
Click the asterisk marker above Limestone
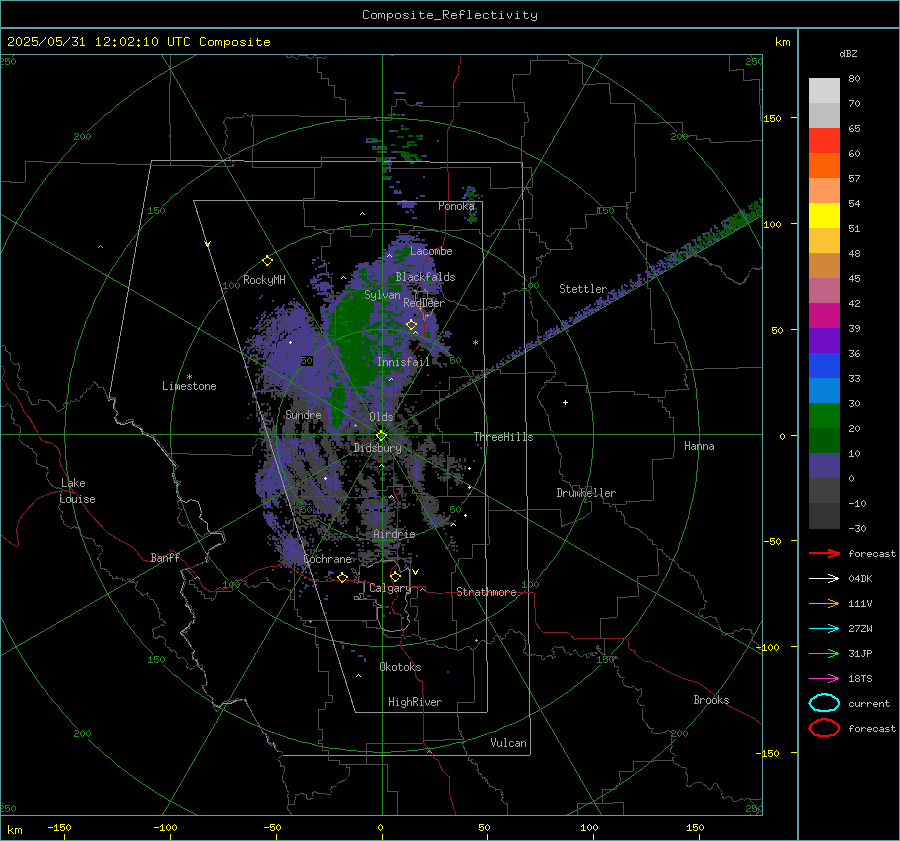pos(189,377)
